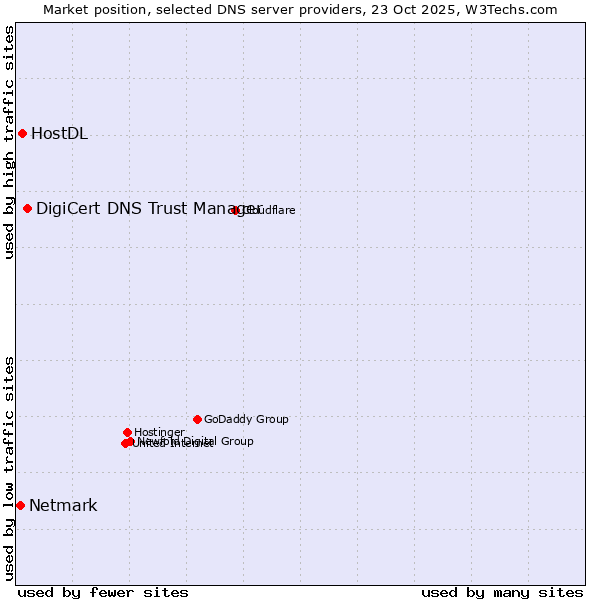
Task: Click the 'used by many sites' axis label
Action: [502, 592]
